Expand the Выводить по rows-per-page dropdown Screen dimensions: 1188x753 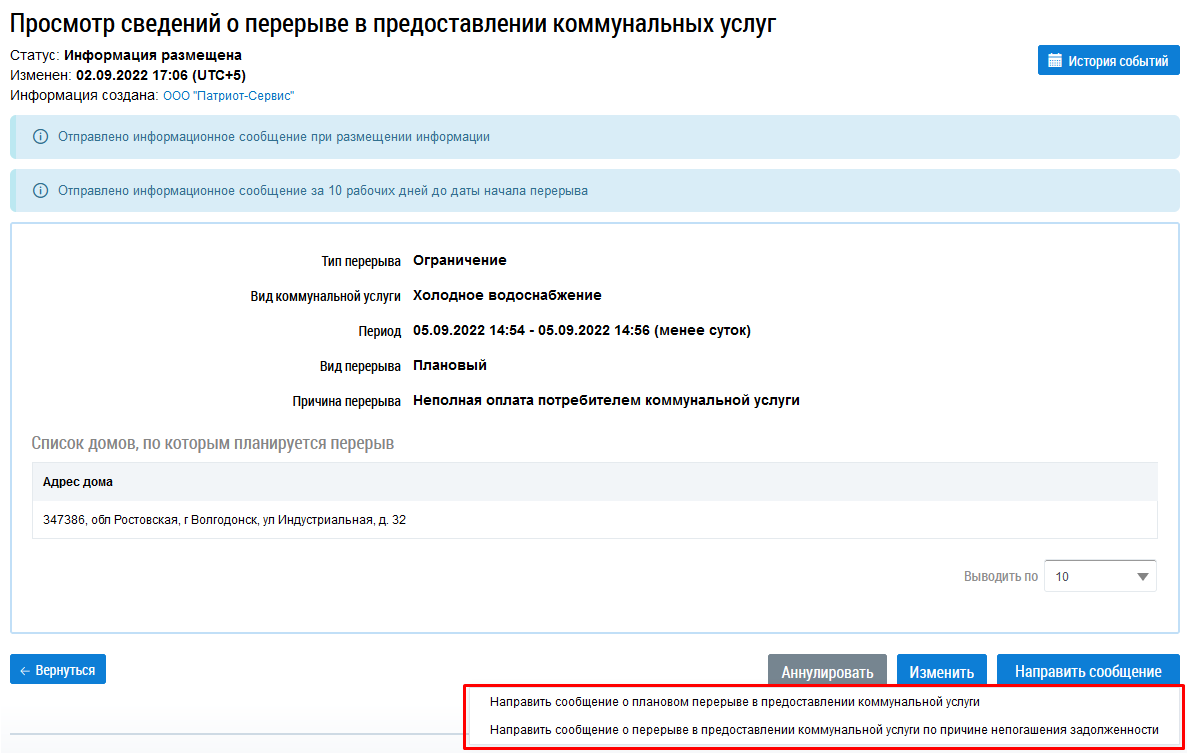[x=1099, y=577]
